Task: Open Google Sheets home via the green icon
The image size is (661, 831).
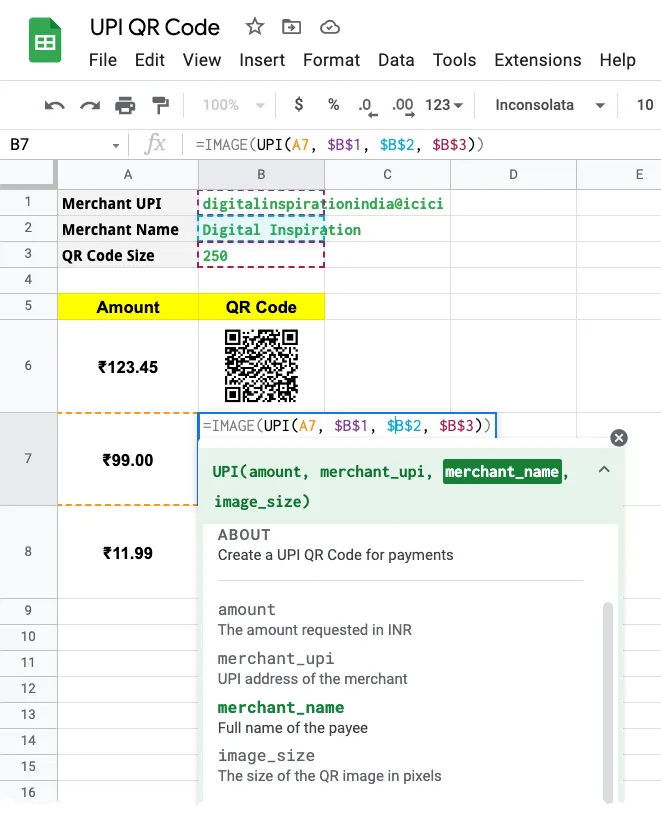Action: tap(44, 40)
